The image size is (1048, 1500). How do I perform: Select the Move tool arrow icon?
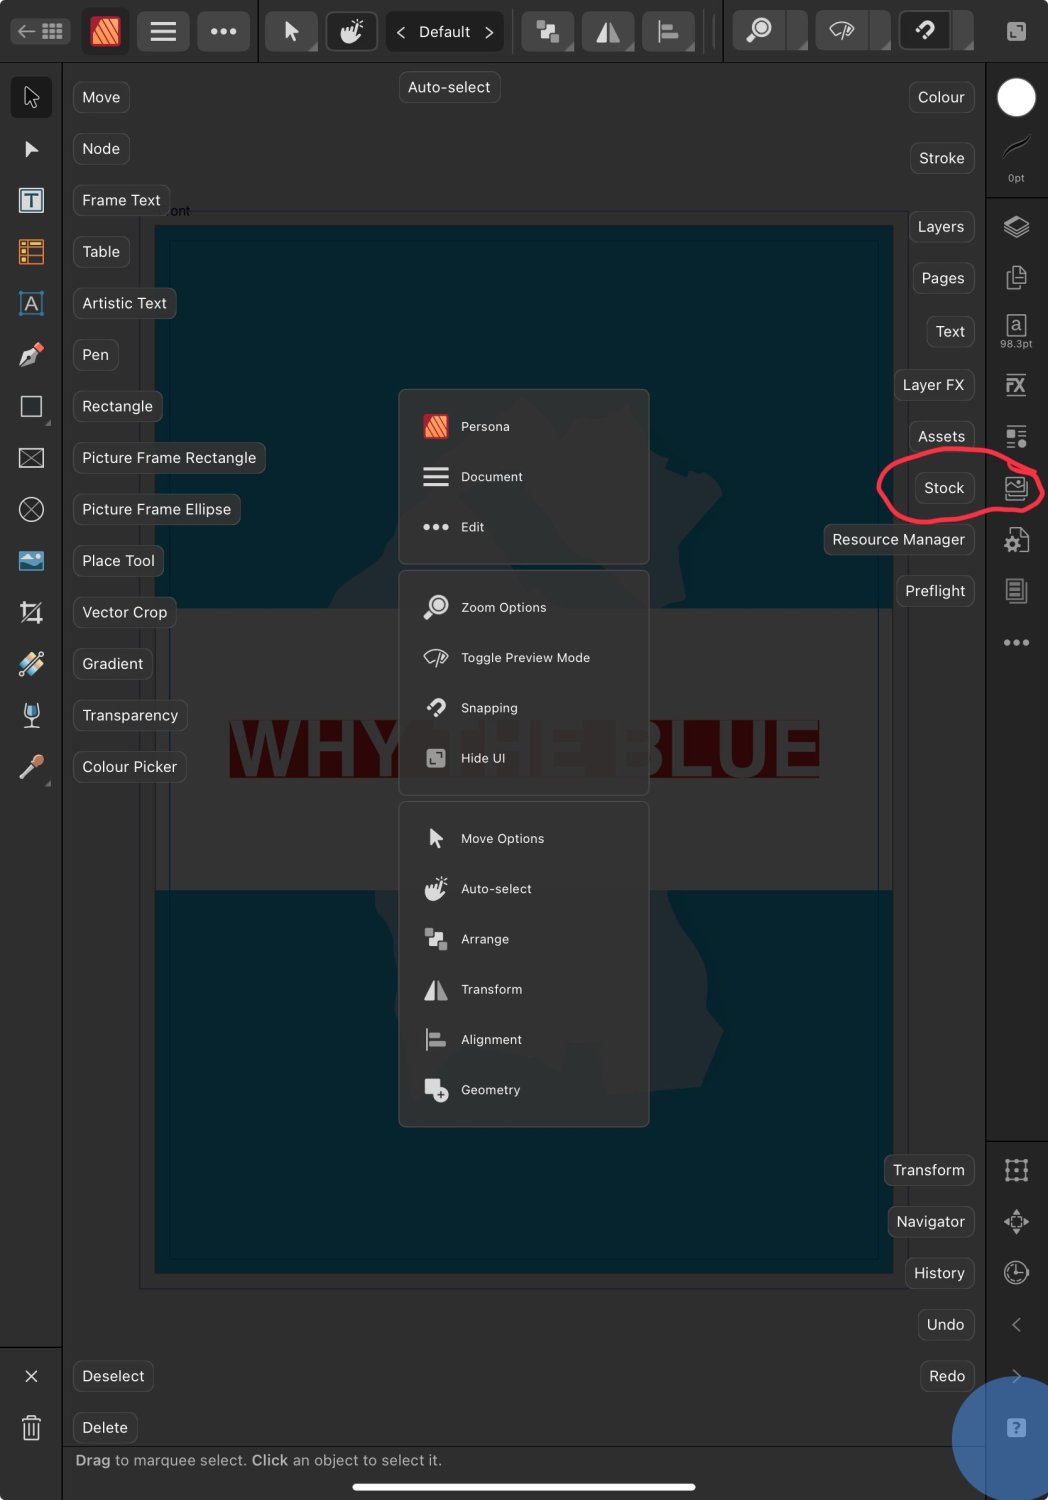click(x=31, y=97)
